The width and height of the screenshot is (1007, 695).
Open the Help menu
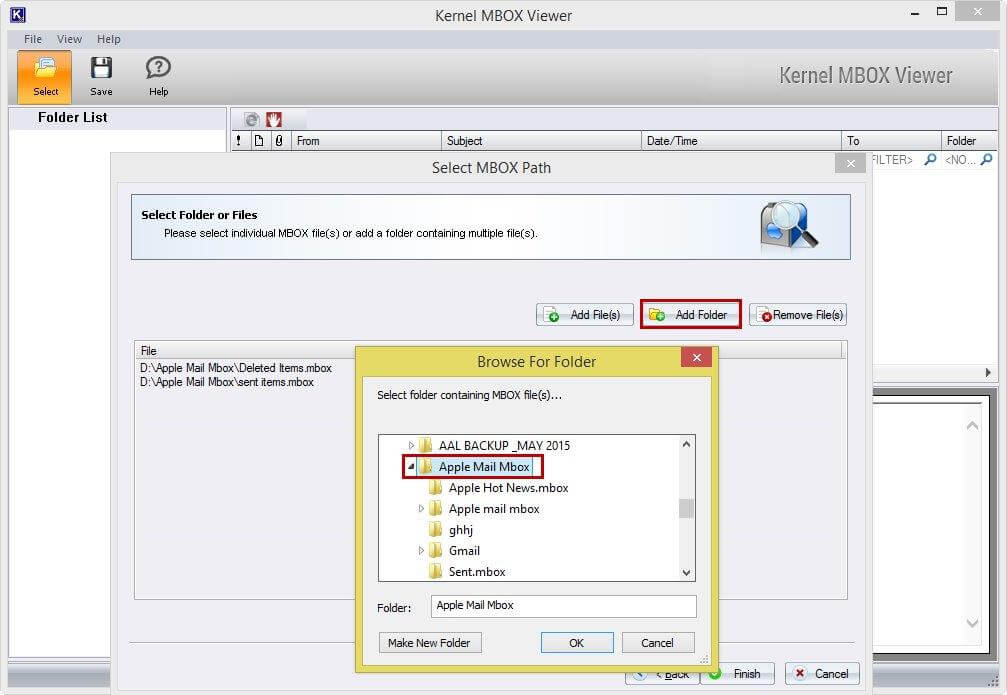109,39
